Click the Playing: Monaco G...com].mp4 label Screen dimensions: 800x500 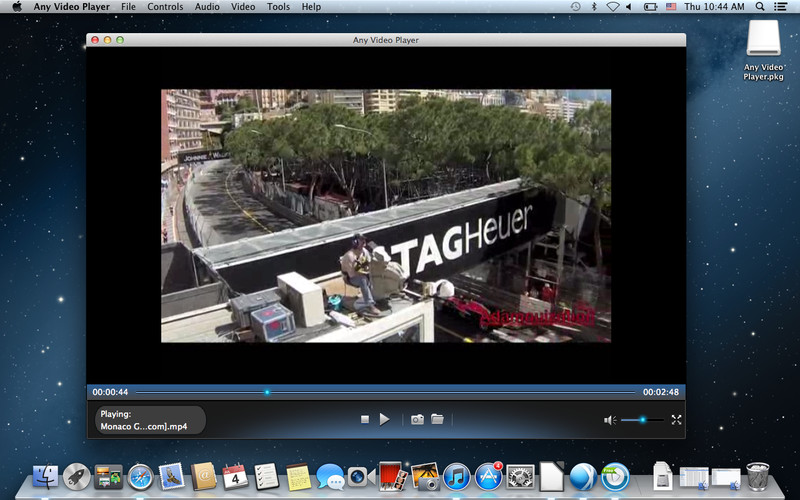(x=150, y=420)
